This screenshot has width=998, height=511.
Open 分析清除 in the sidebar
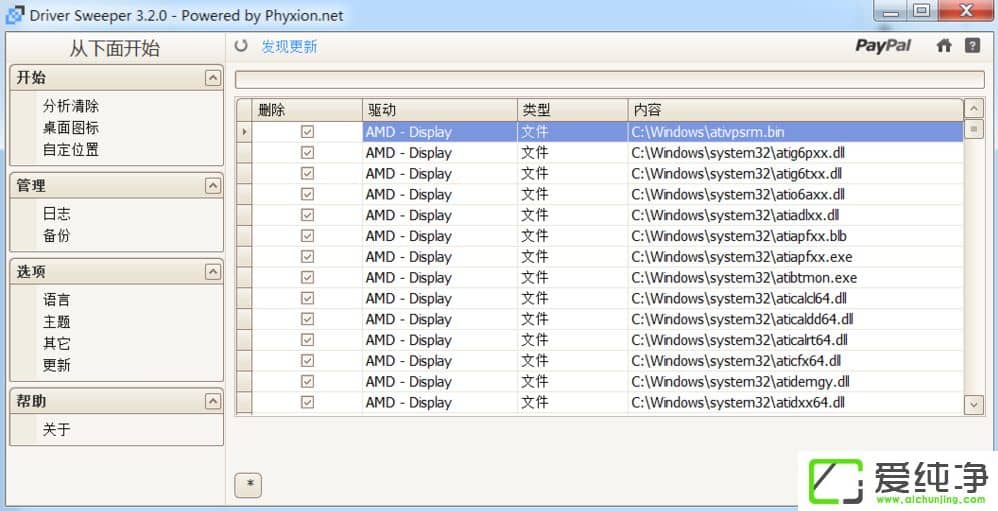coord(71,106)
